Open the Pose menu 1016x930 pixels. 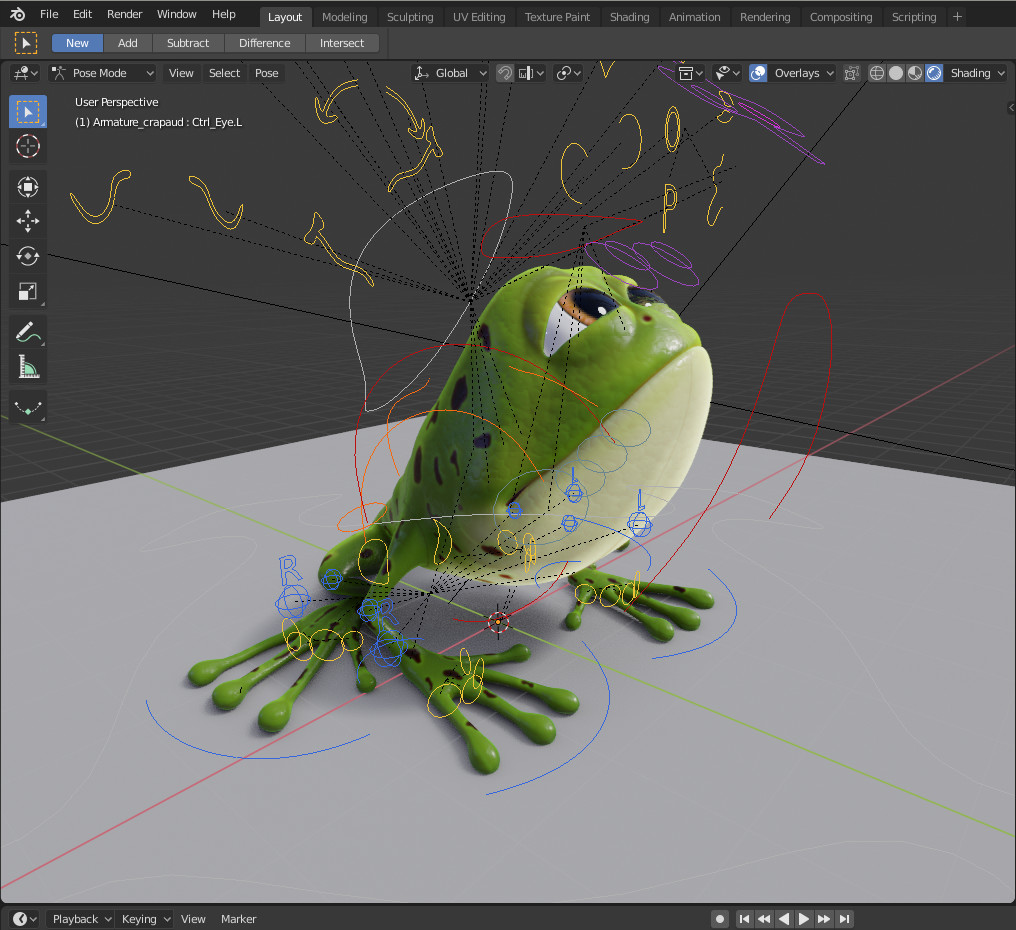pos(266,73)
